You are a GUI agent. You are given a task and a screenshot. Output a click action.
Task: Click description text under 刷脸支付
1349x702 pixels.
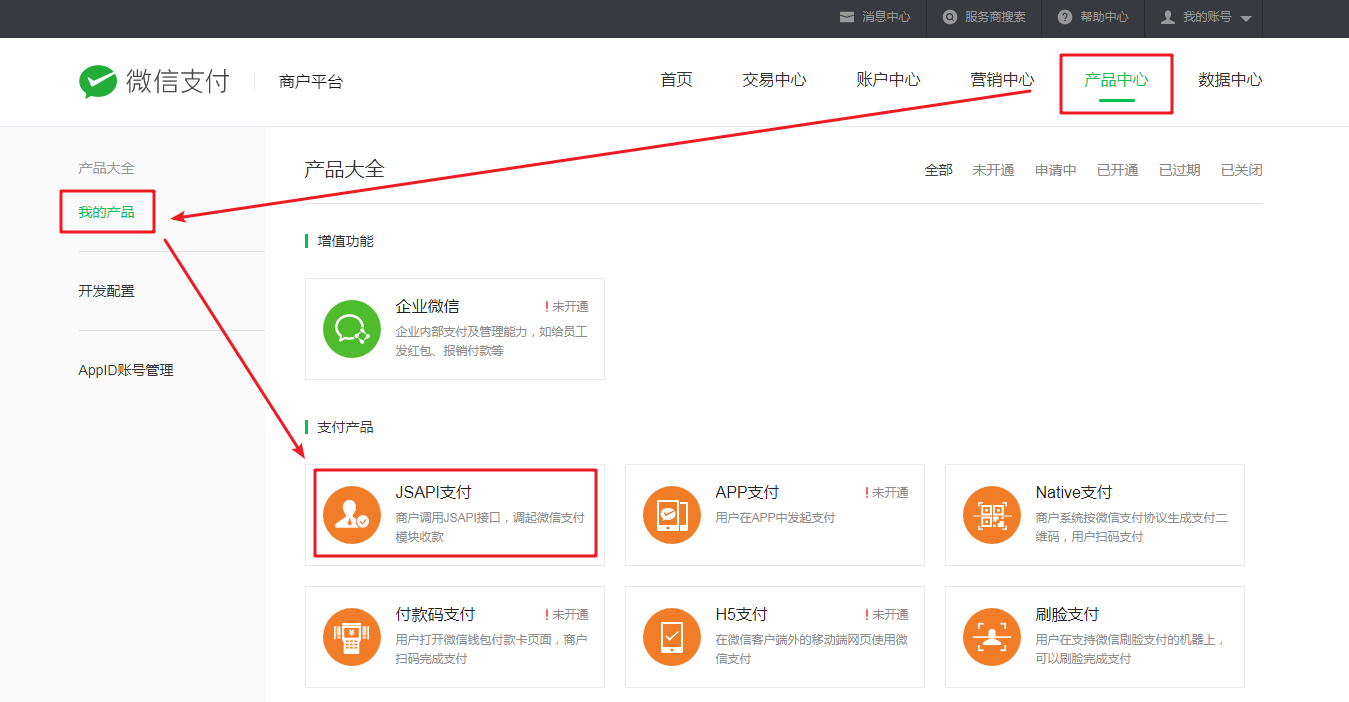click(x=1130, y=649)
